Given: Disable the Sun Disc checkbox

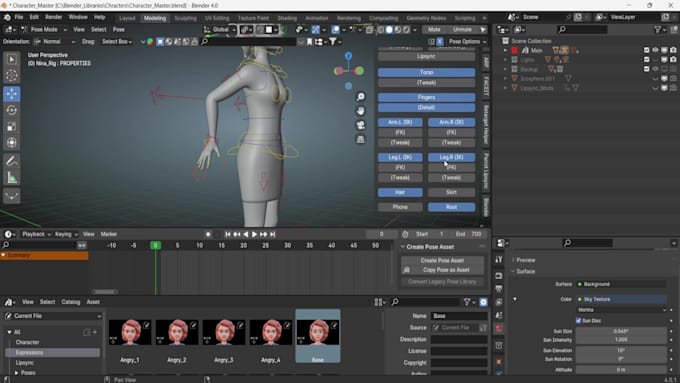Looking at the screenshot, I should (578, 321).
